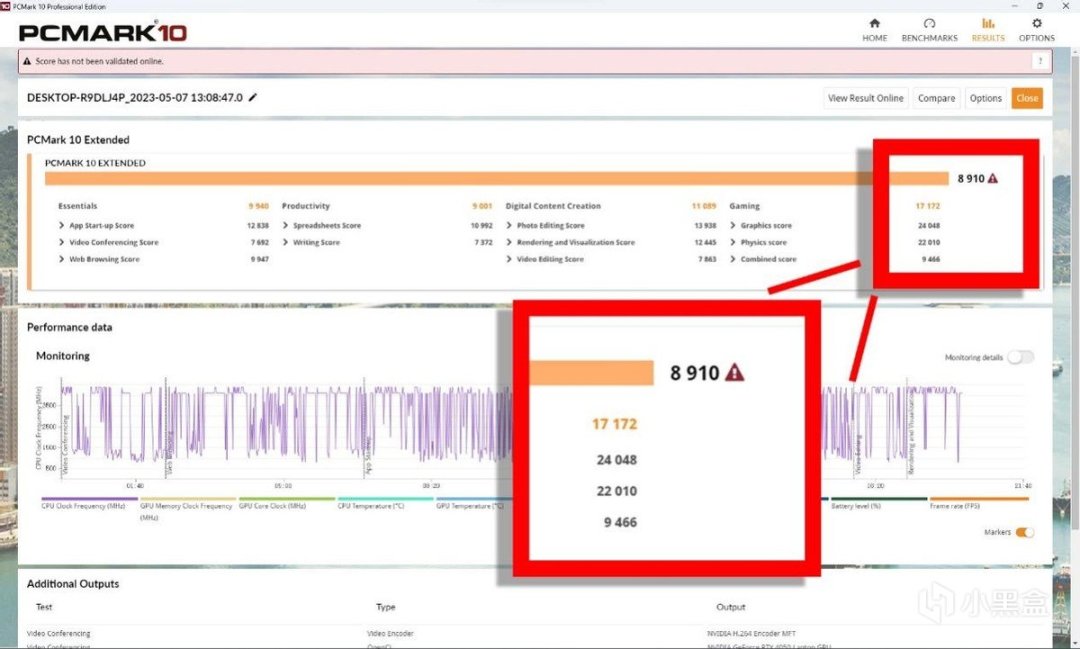Viewport: 1080px width, 649px height.
Task: Click the Output column header
Action: pyautogui.click(x=731, y=607)
